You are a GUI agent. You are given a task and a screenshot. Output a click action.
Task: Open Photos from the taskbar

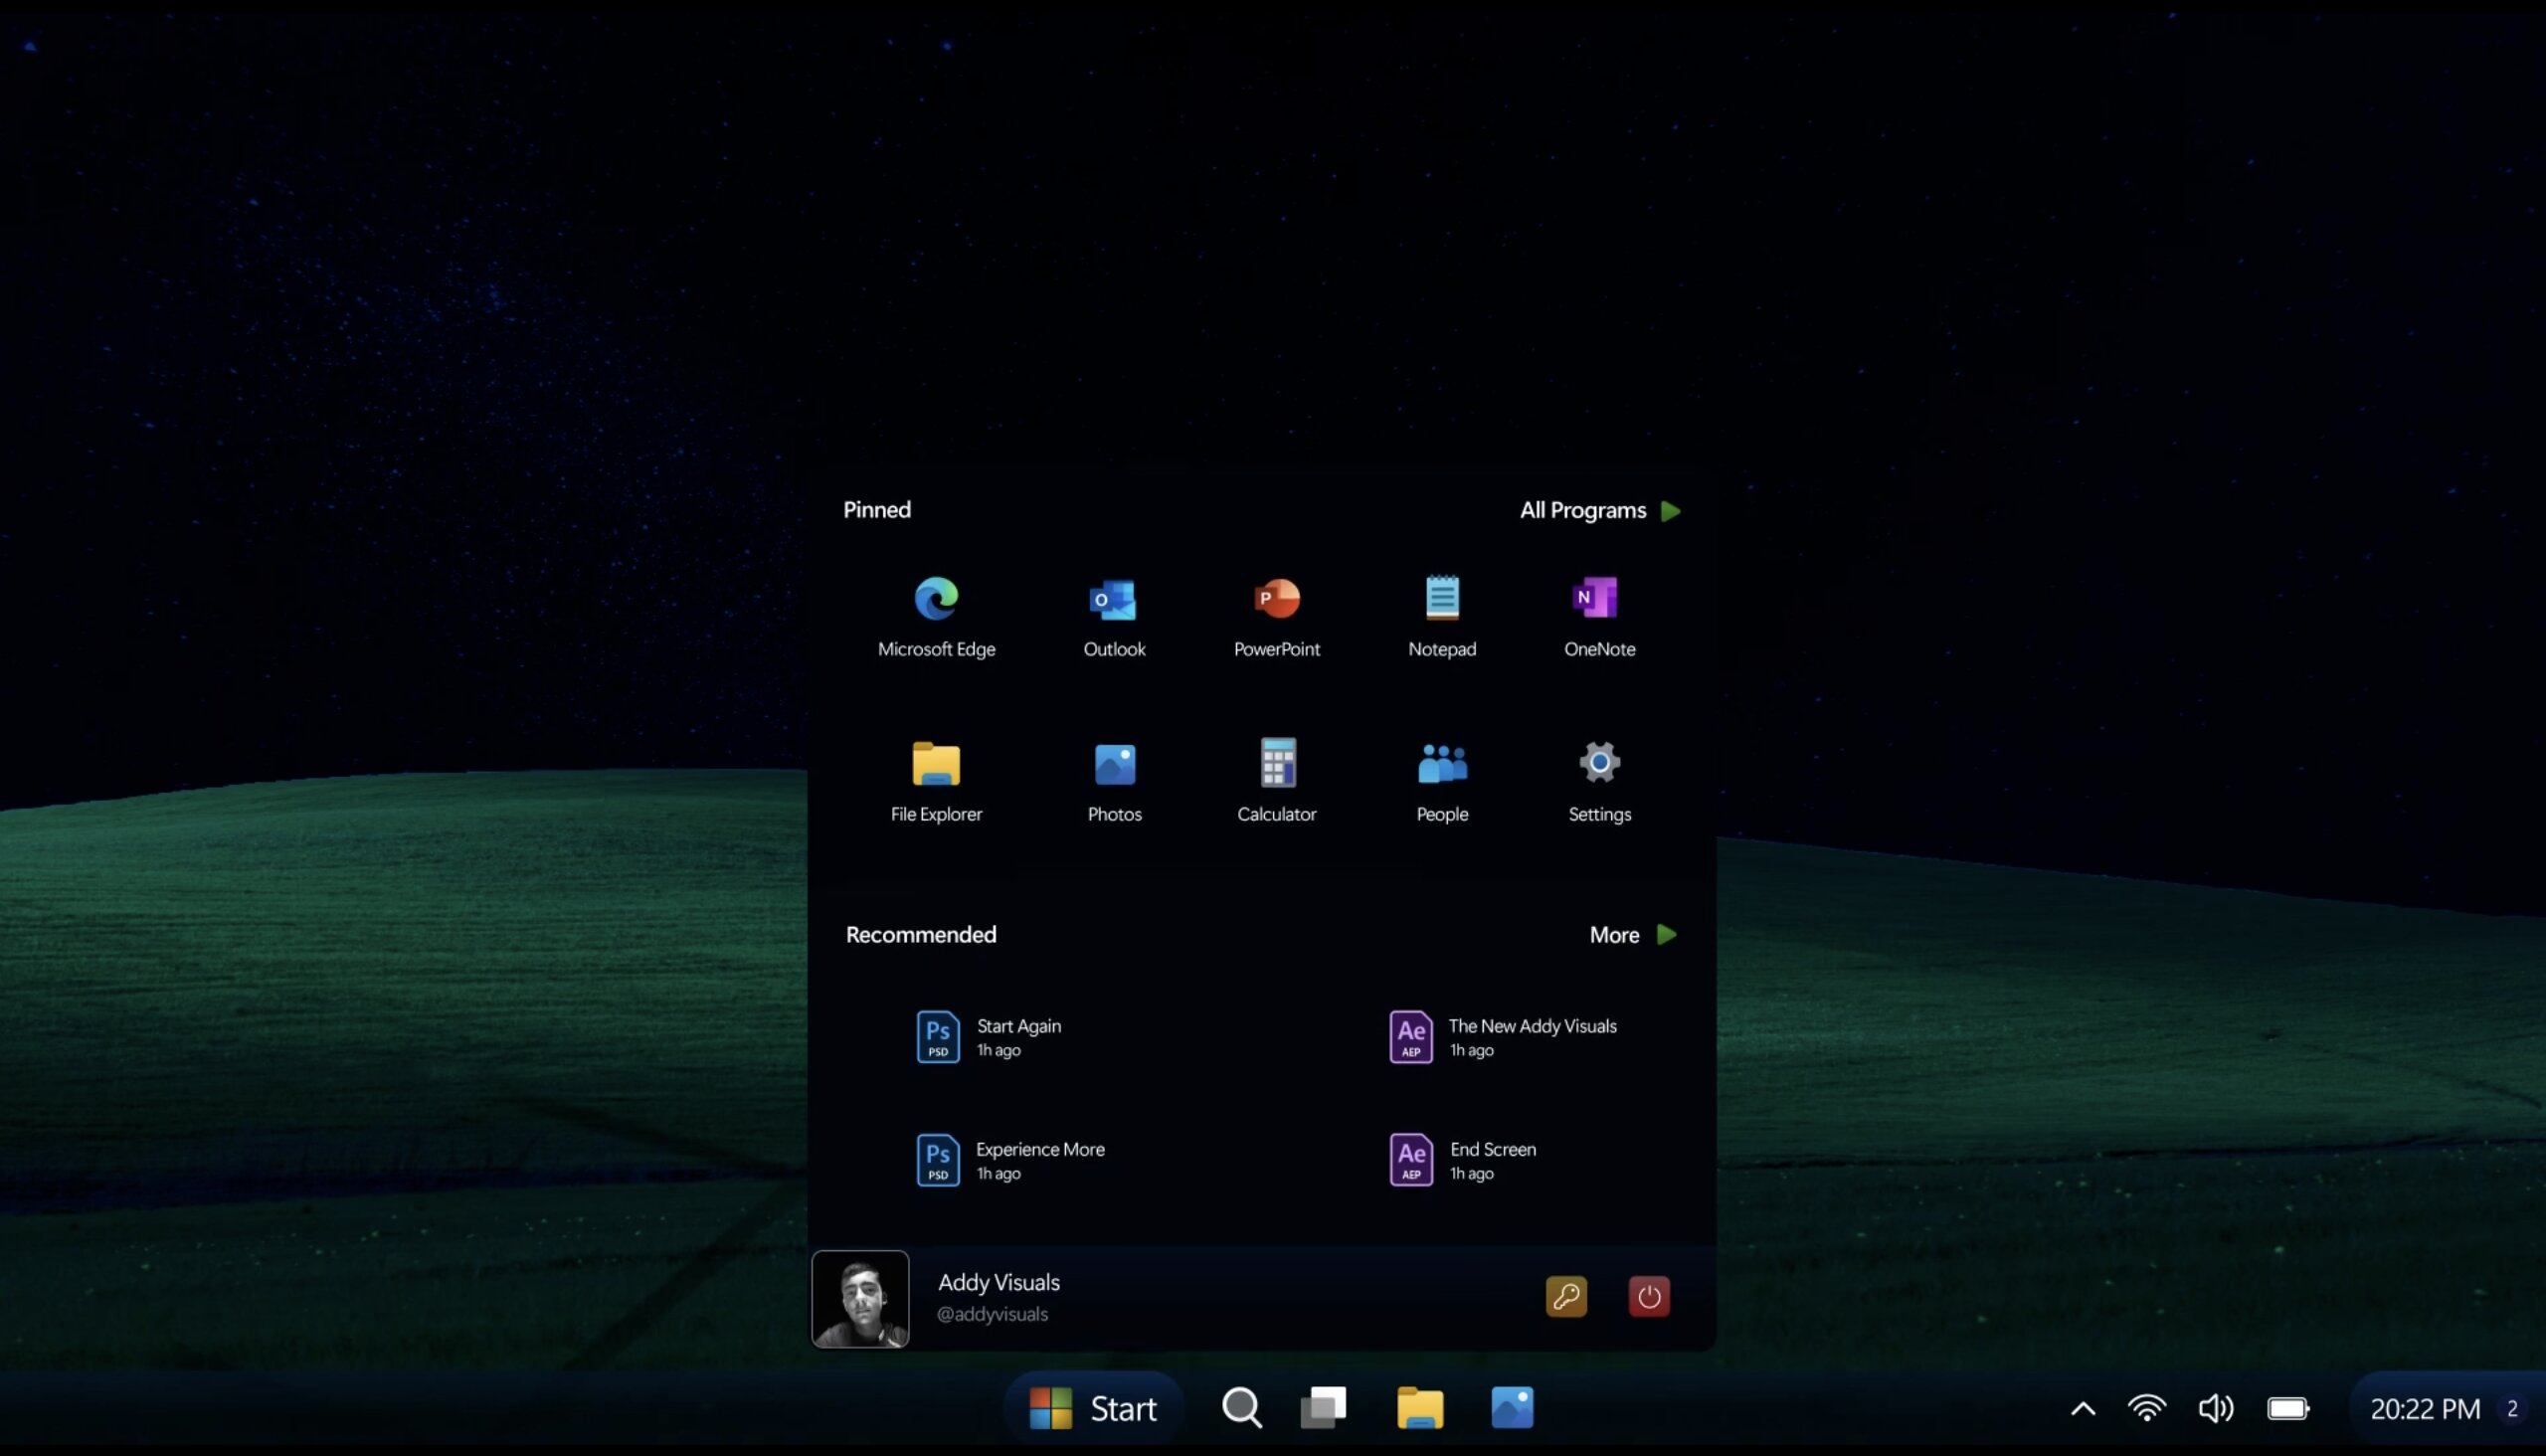click(1512, 1408)
